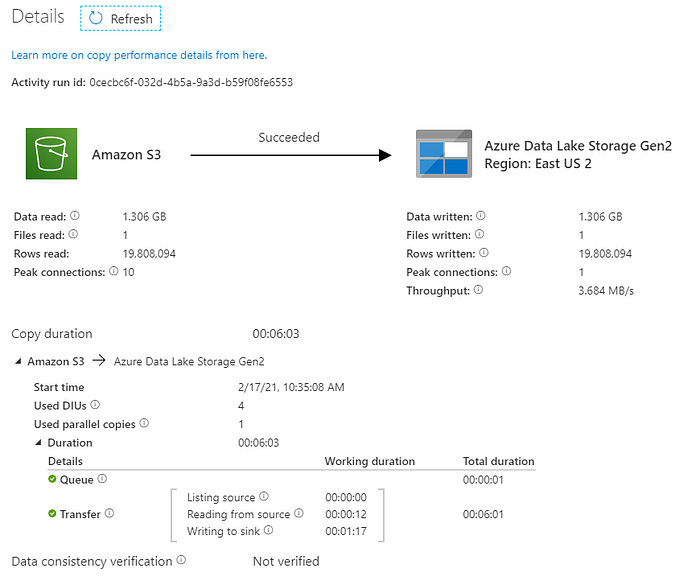Click the info icon next to Files read
679x581 pixels.
pyautogui.click(x=73, y=234)
